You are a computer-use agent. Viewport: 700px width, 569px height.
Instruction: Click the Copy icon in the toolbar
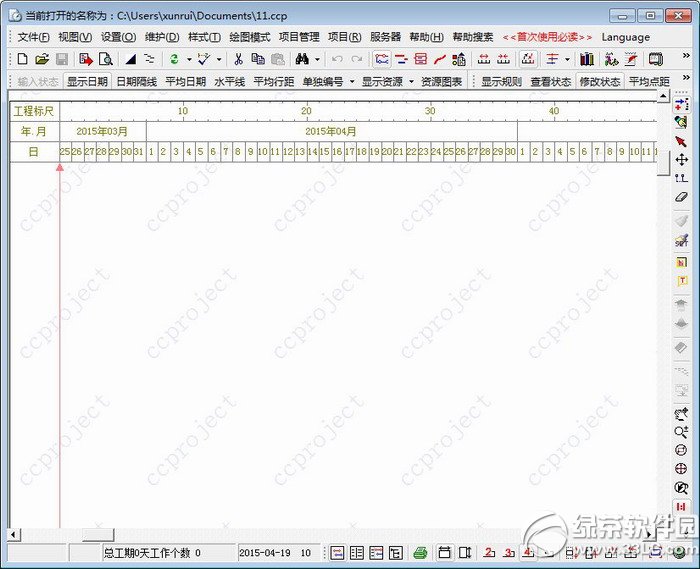coord(258,59)
